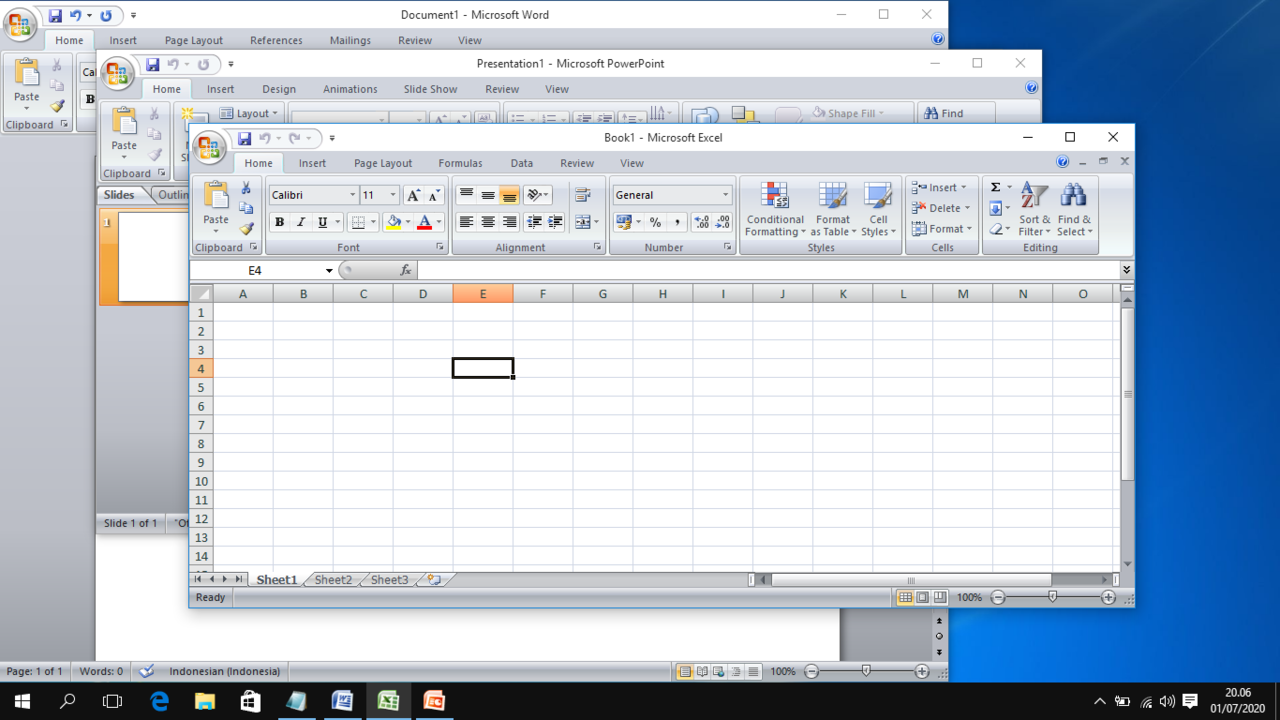Screen dimensions: 1280x720
Task: Open the Excel Data ribbon tab
Action: pos(522,163)
